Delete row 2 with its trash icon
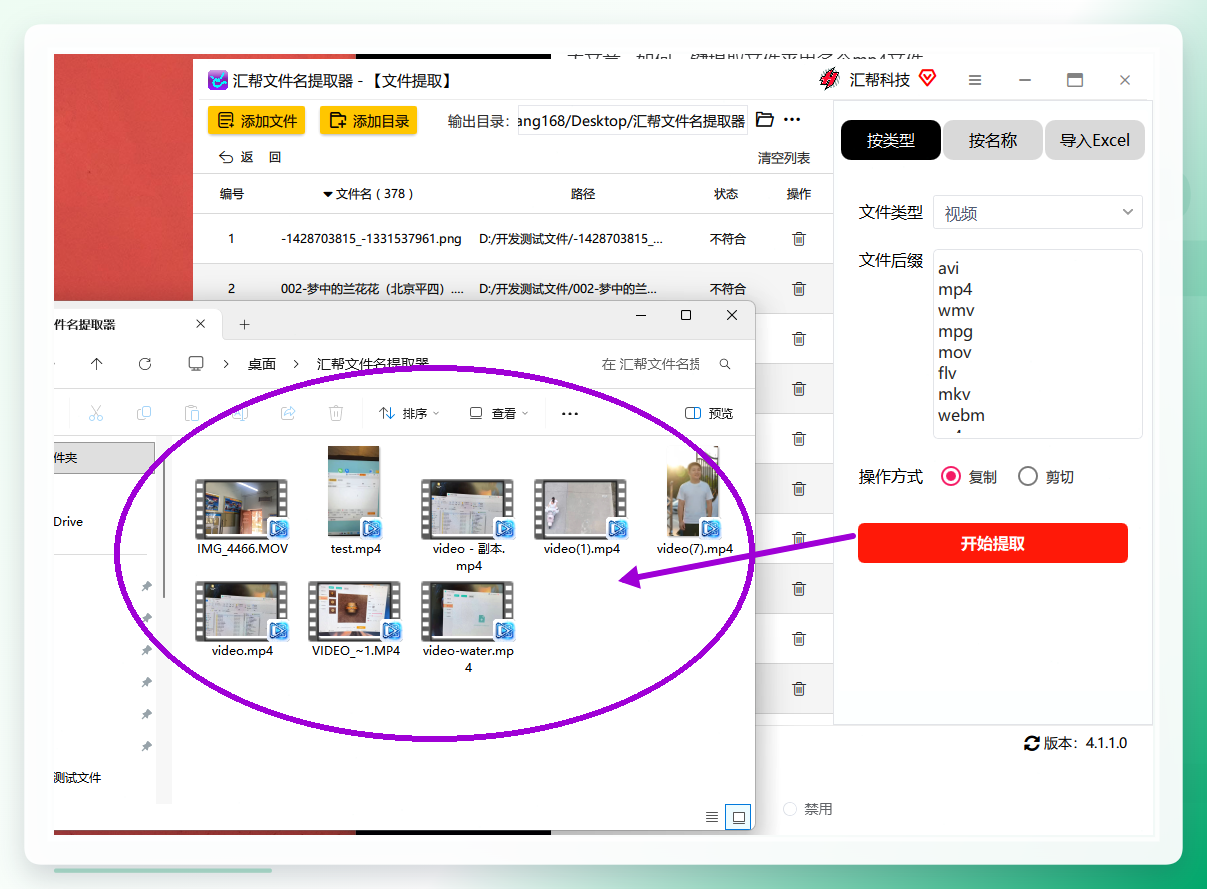 798,289
